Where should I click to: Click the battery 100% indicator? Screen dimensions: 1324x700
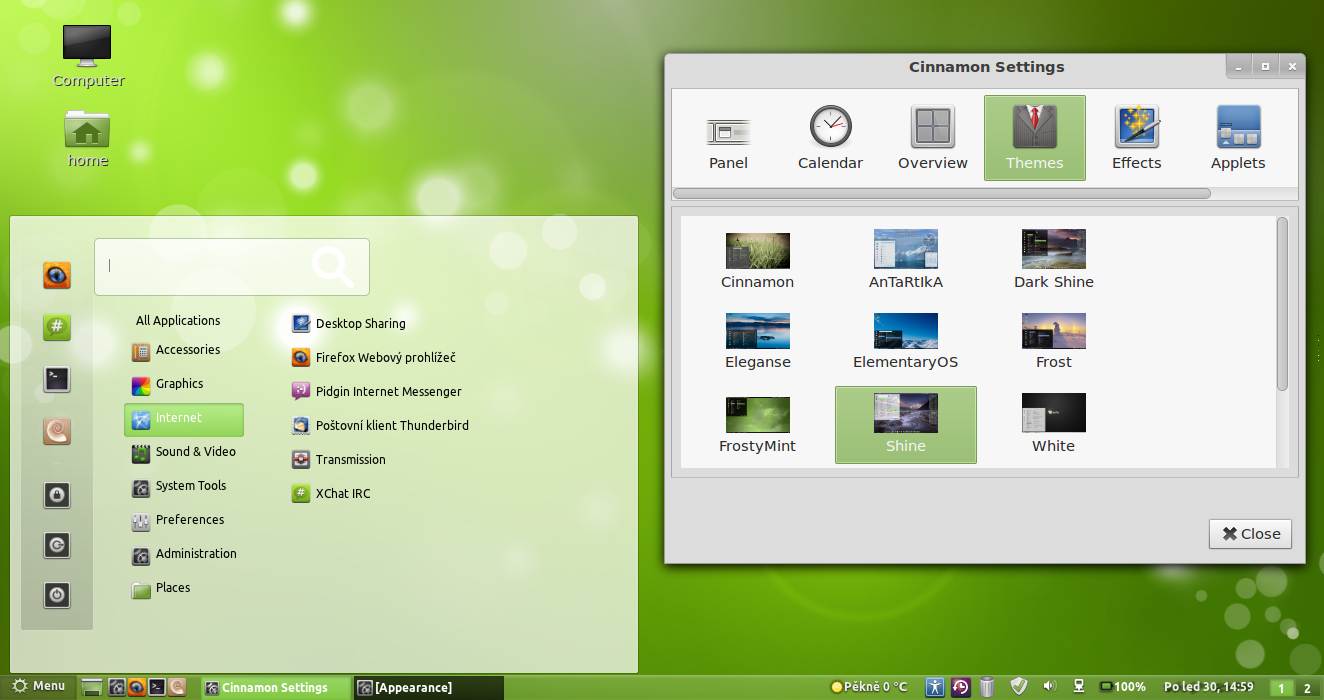(1123, 687)
